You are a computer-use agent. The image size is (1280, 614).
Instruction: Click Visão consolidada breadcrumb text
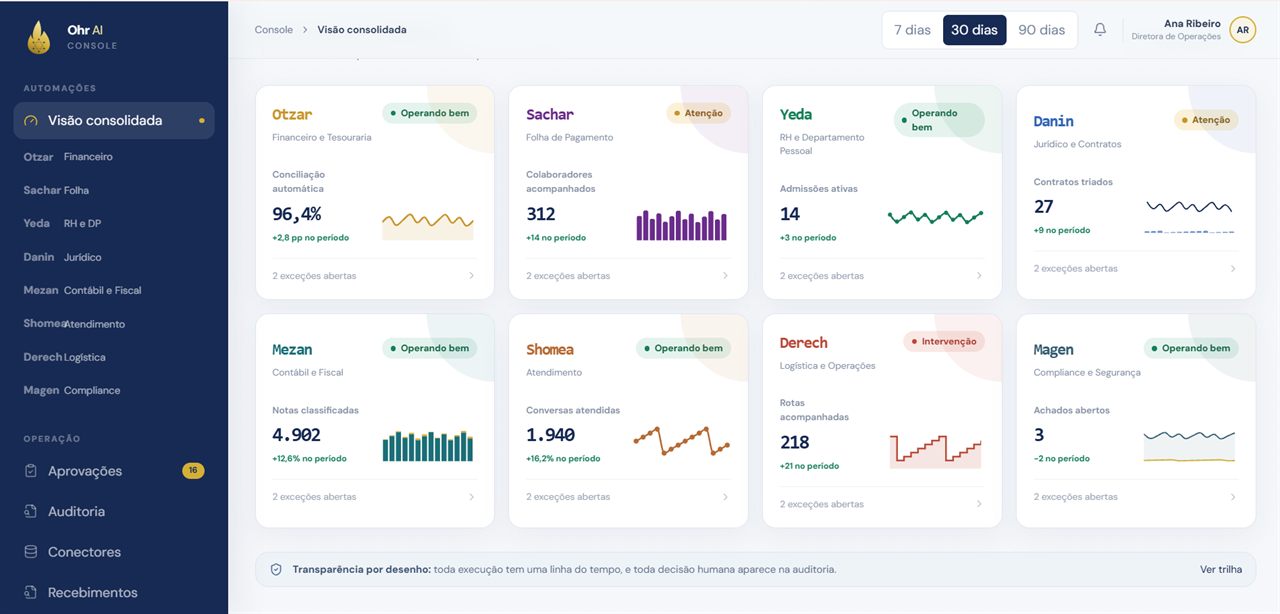point(362,30)
